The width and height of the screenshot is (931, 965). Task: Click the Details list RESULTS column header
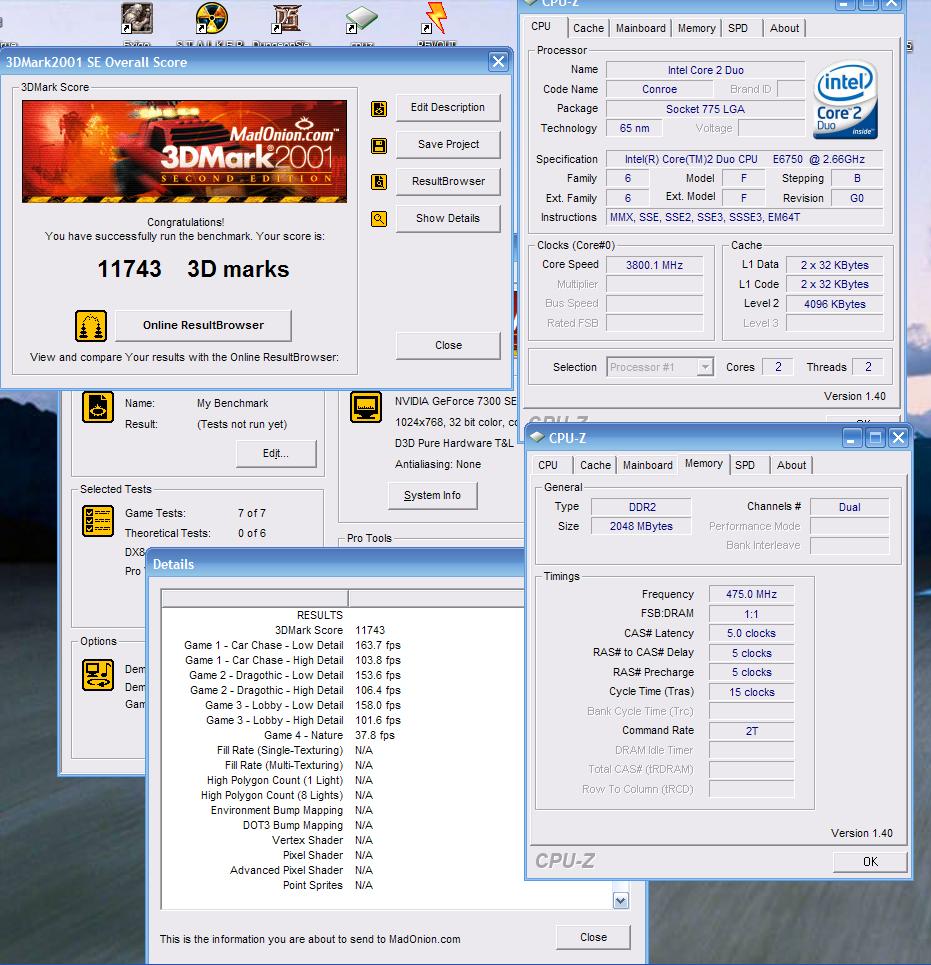[255, 598]
